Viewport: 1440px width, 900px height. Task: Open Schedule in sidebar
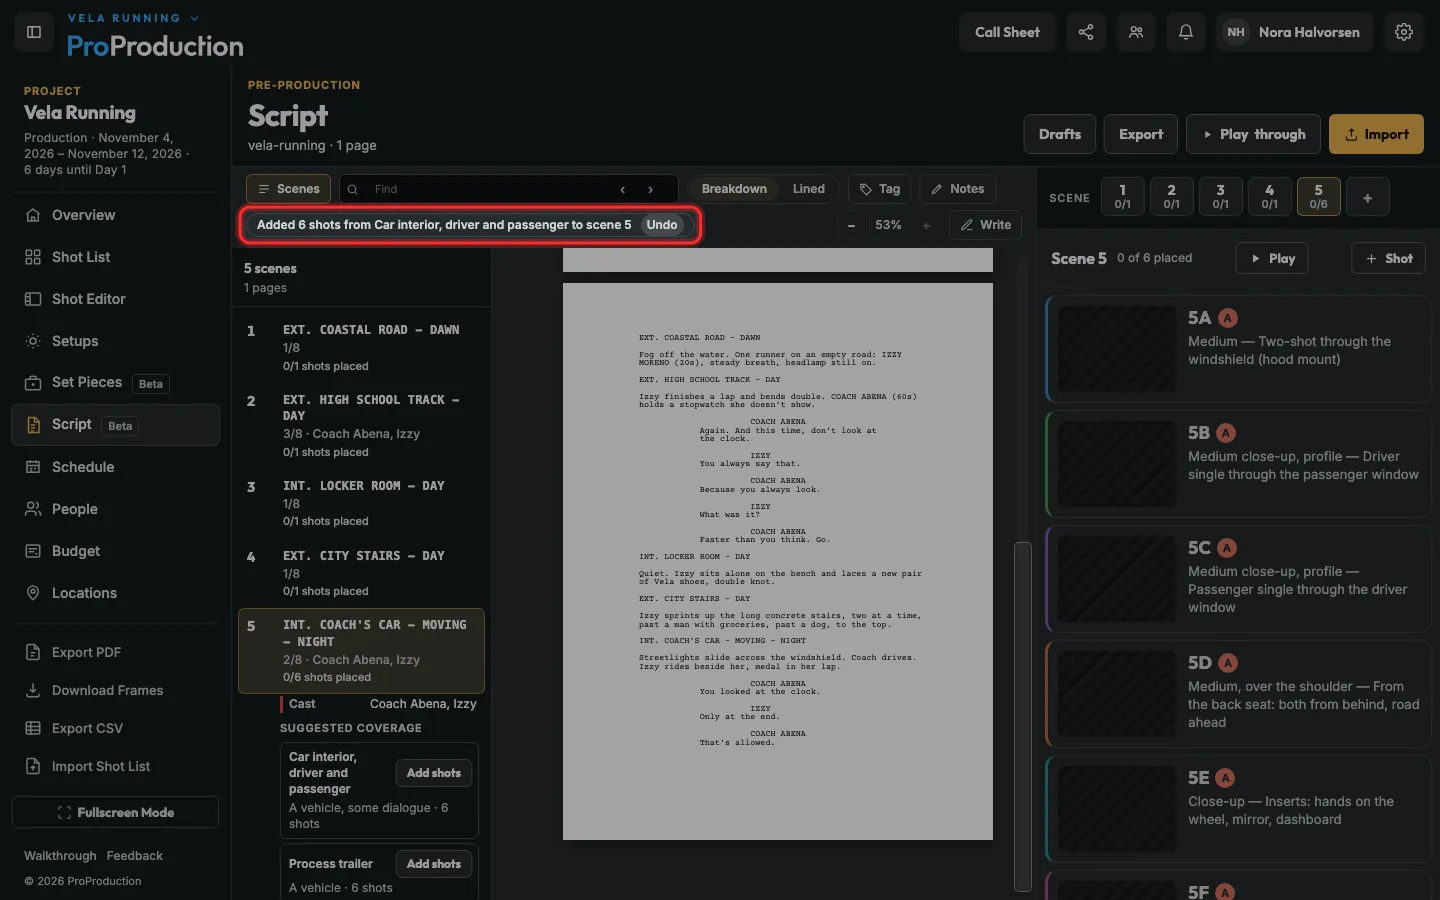coord(116,467)
